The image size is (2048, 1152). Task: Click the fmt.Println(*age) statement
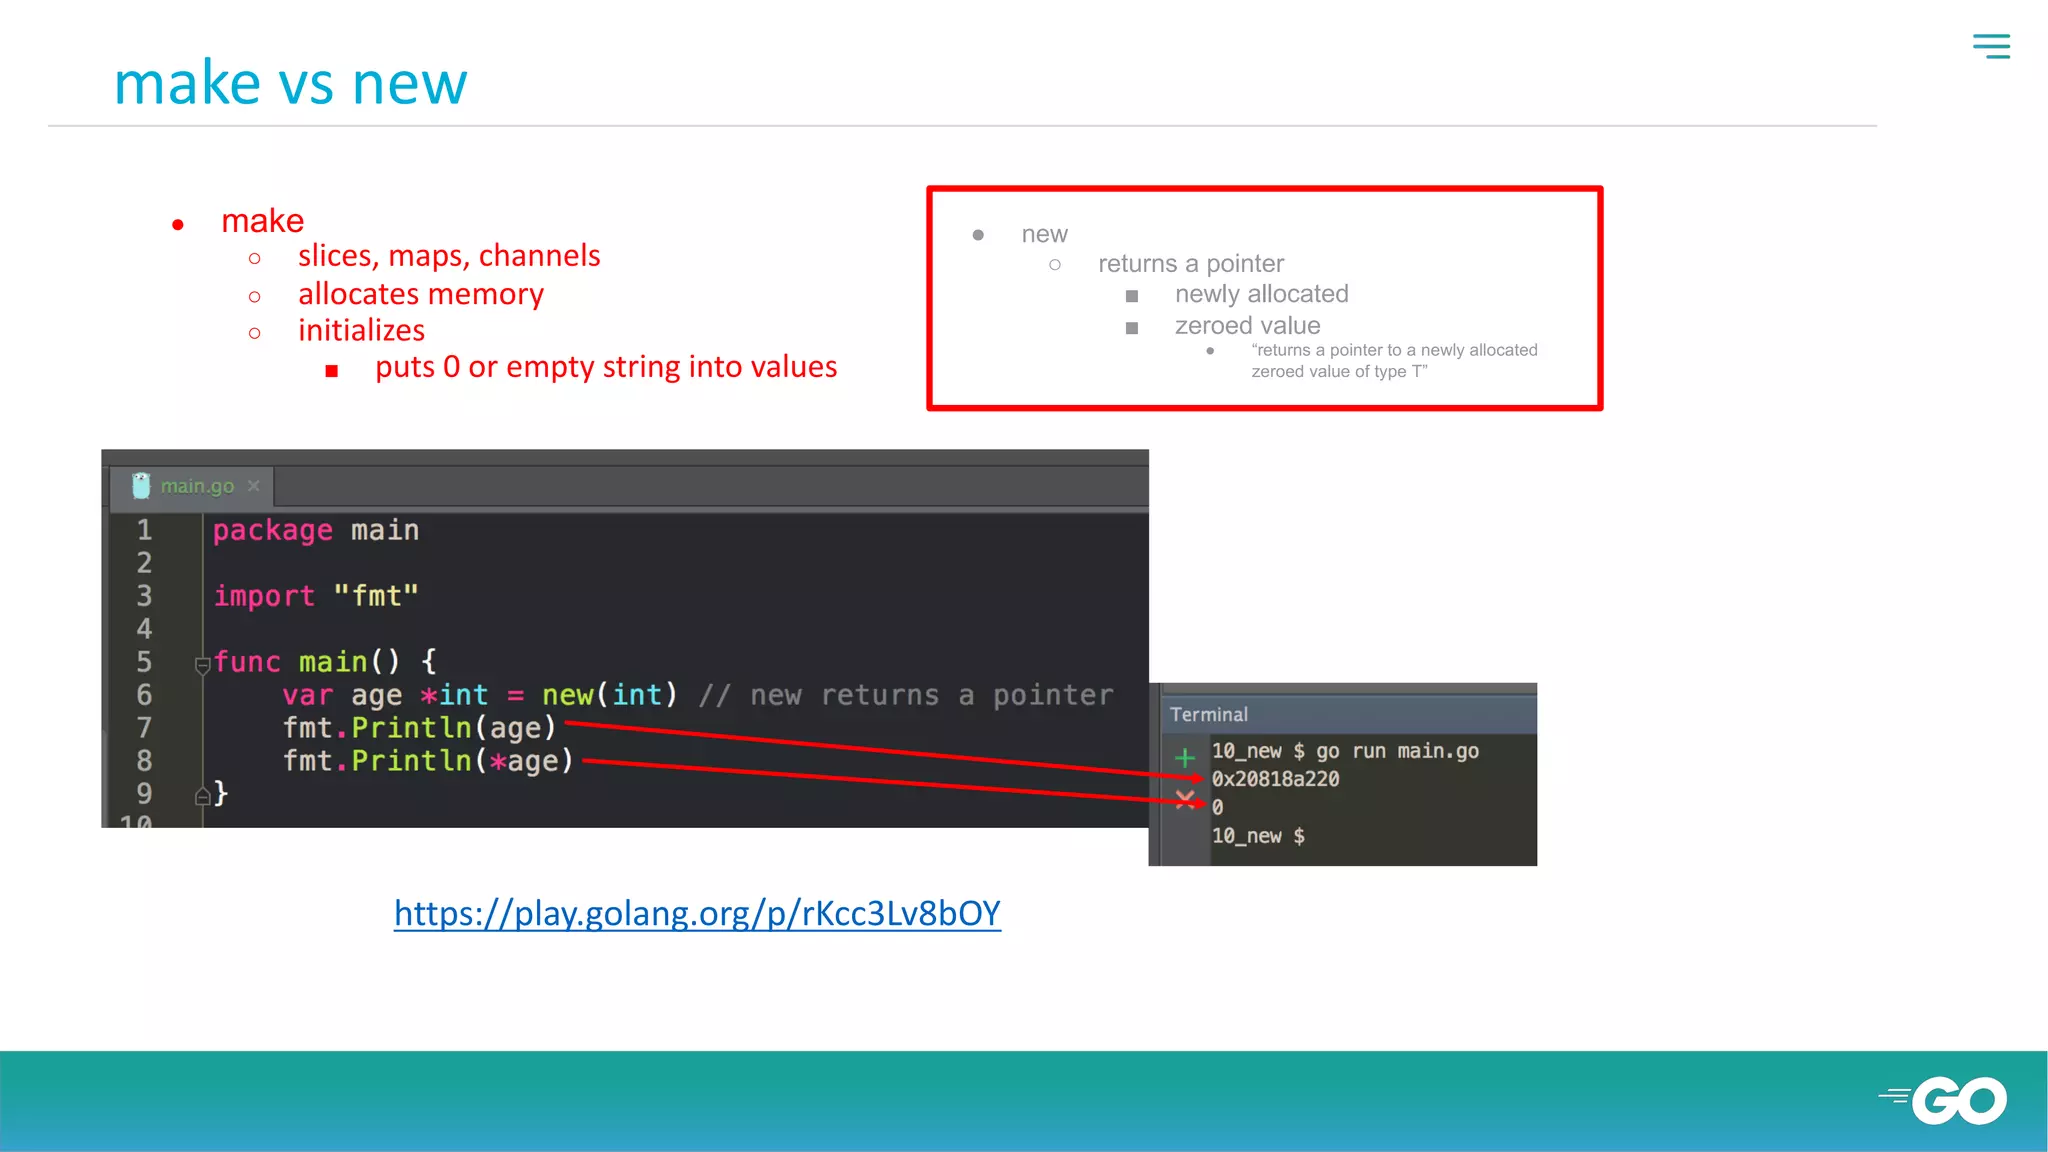tap(428, 761)
